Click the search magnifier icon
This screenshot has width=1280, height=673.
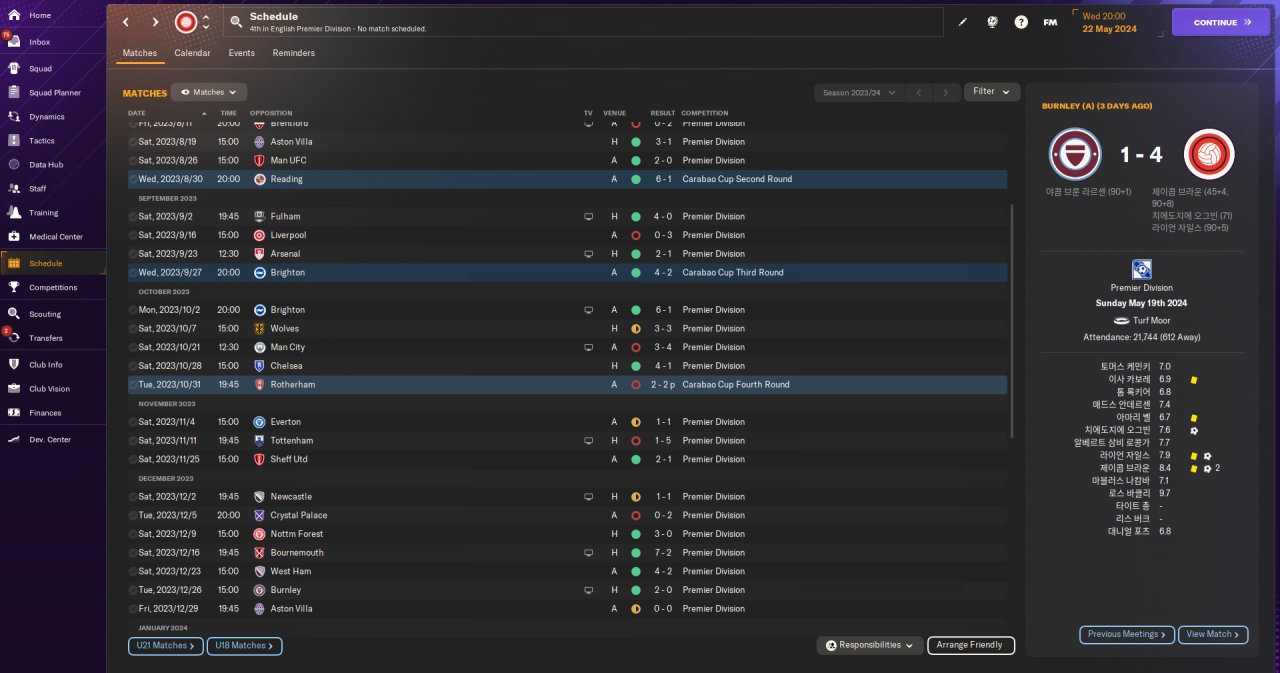pos(236,21)
